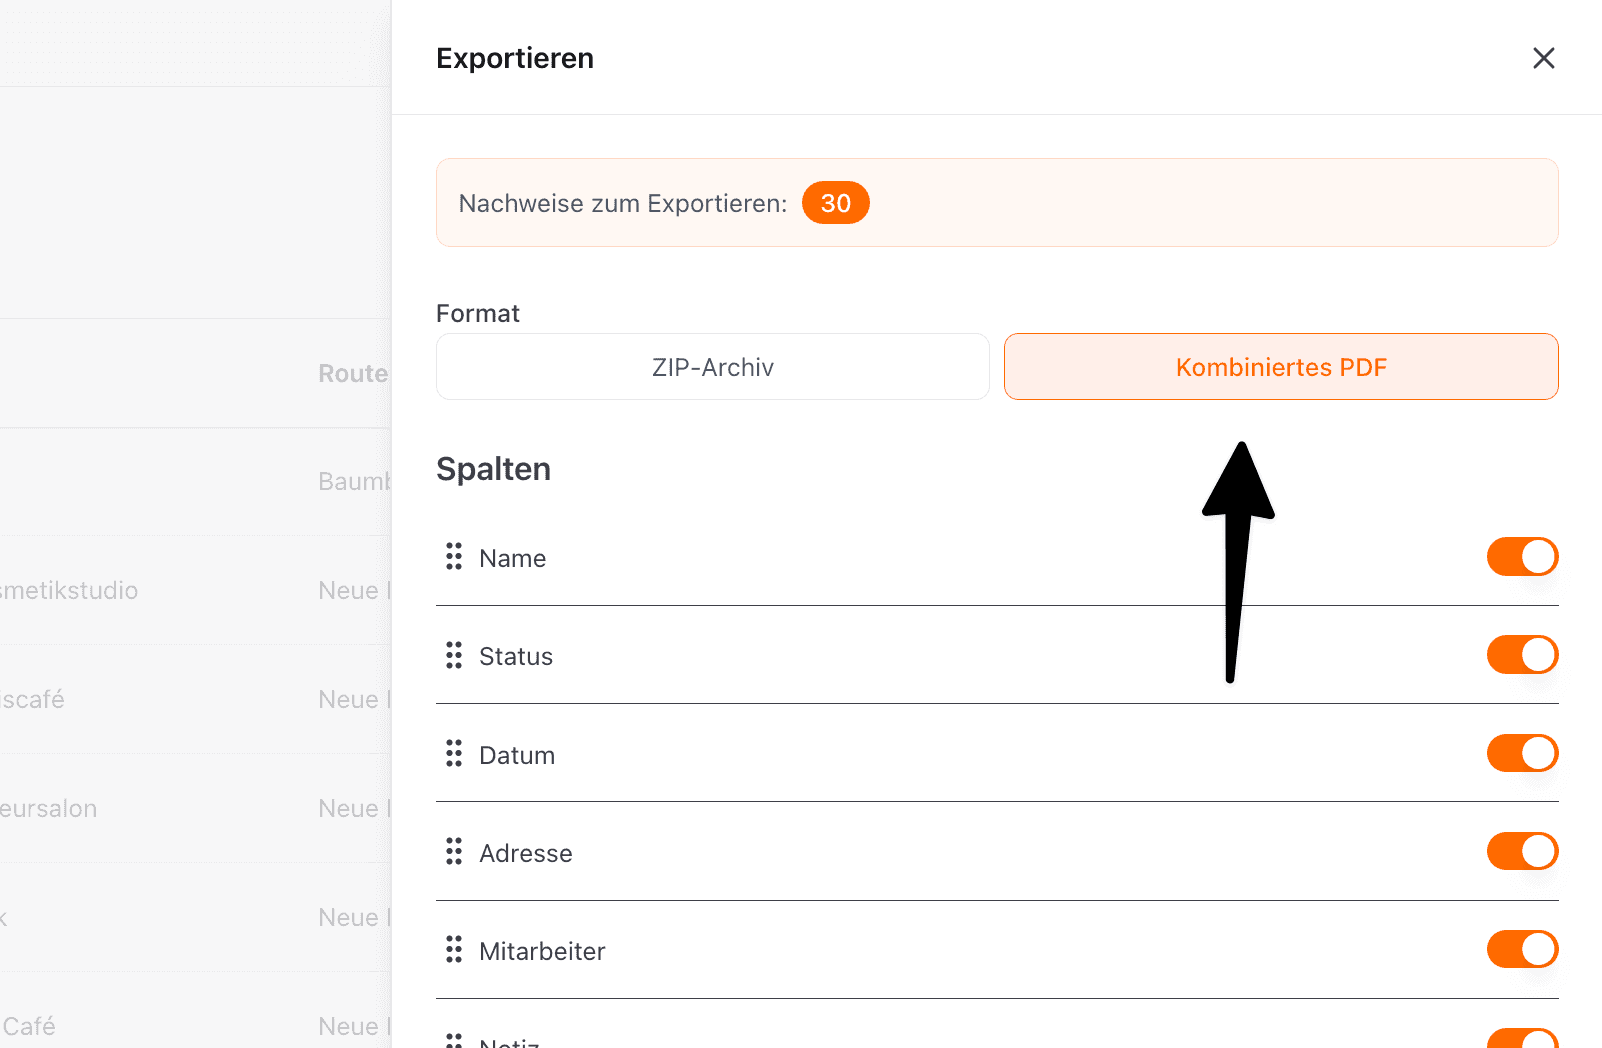Disable the Datum export toggle
This screenshot has width=1602, height=1048.
pyautogui.click(x=1521, y=753)
